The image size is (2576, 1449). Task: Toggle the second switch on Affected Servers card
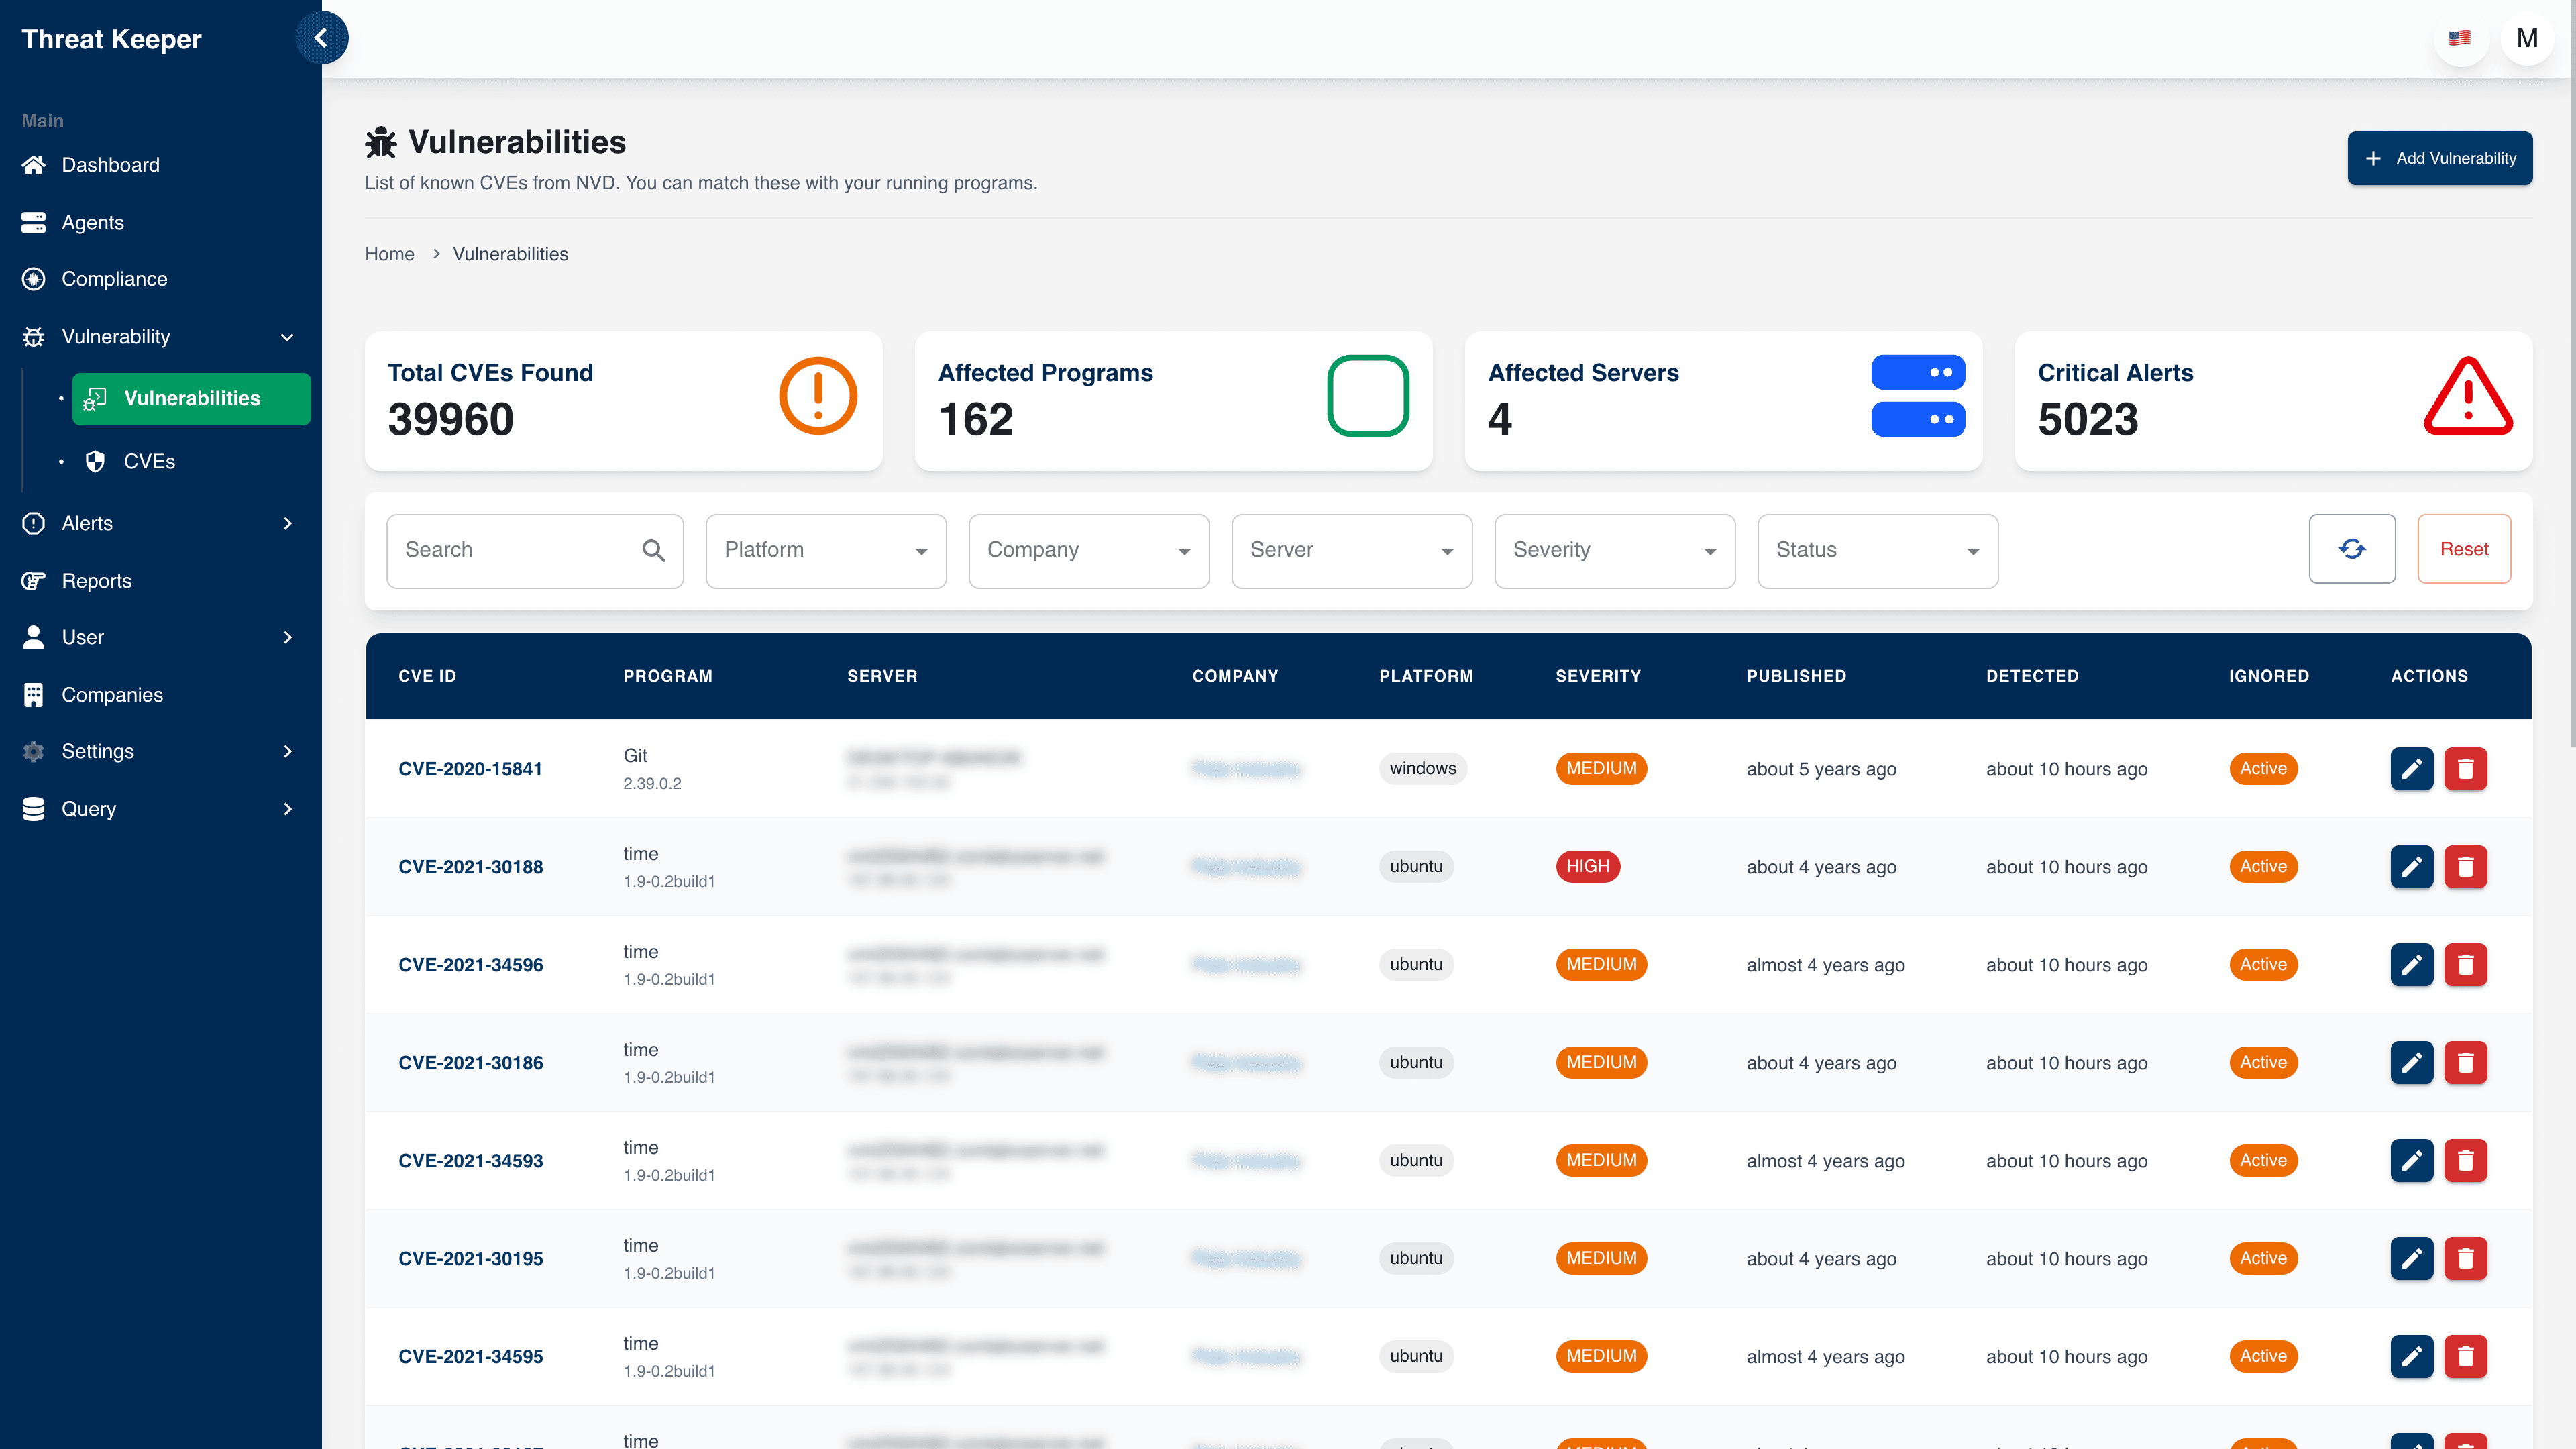click(1918, 419)
